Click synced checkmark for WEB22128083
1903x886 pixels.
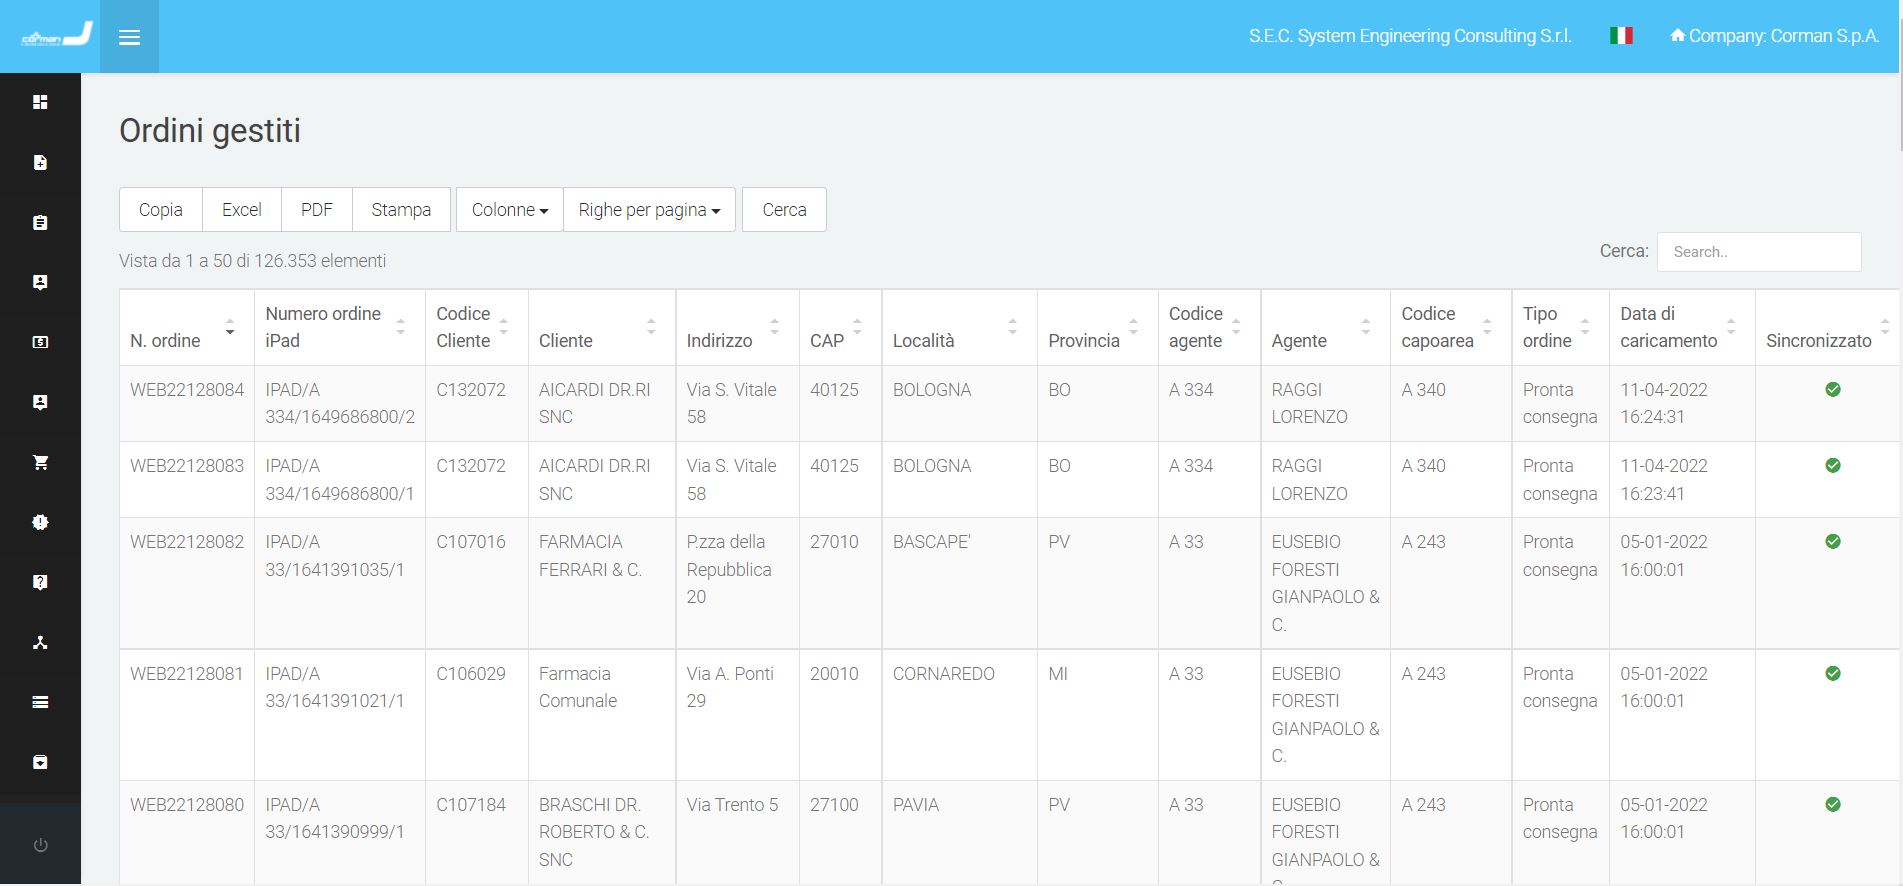click(x=1833, y=466)
